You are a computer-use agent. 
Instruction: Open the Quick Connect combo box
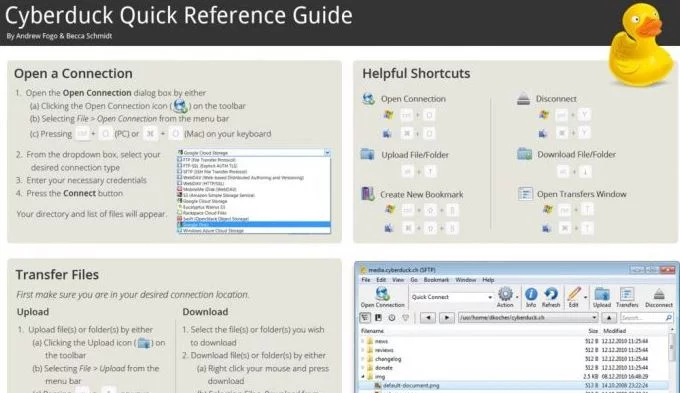(x=451, y=297)
